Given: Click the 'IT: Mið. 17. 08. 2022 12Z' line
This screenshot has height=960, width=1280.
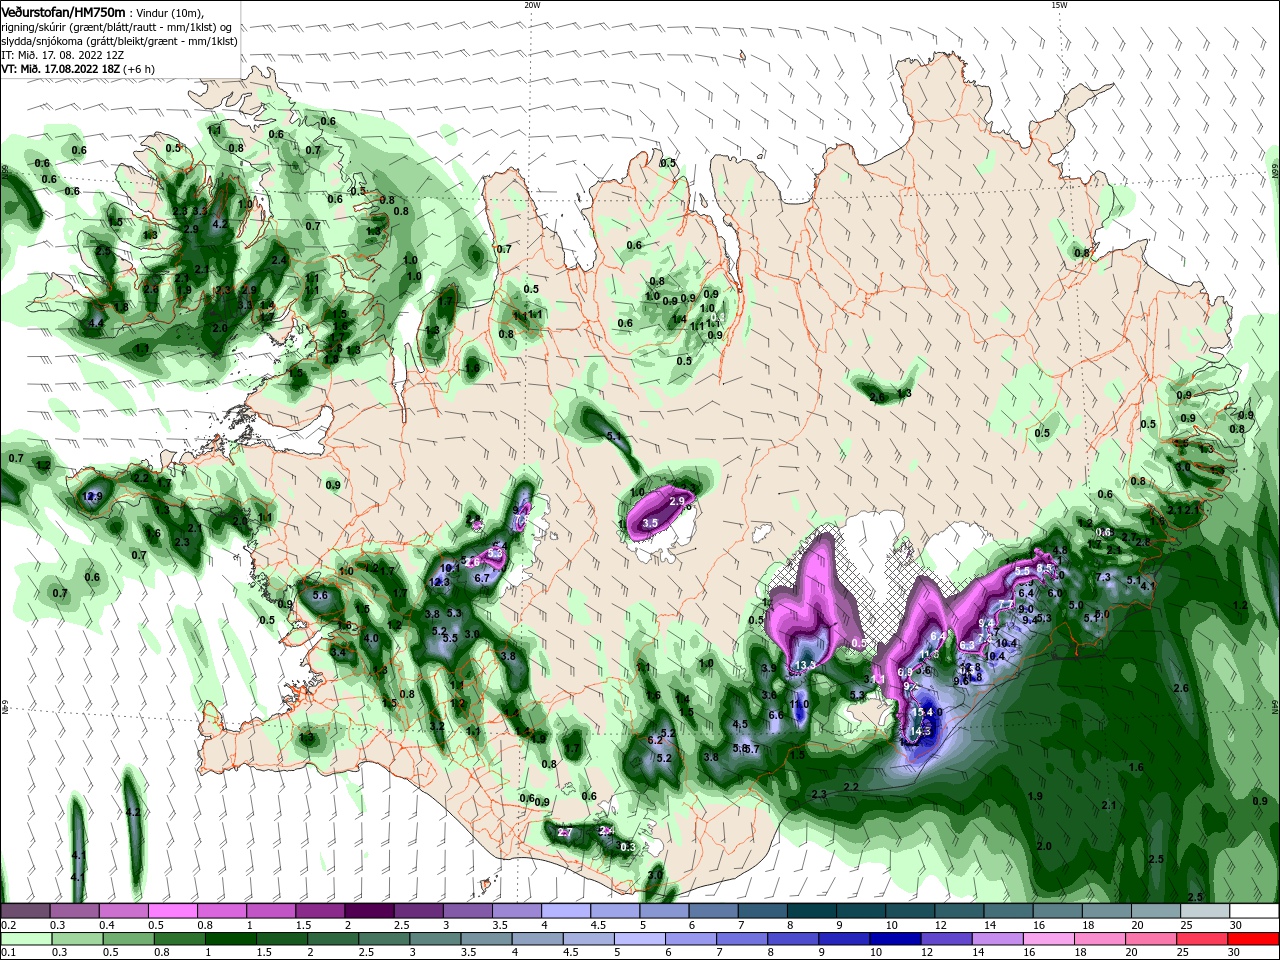Looking at the screenshot, I should (62, 55).
